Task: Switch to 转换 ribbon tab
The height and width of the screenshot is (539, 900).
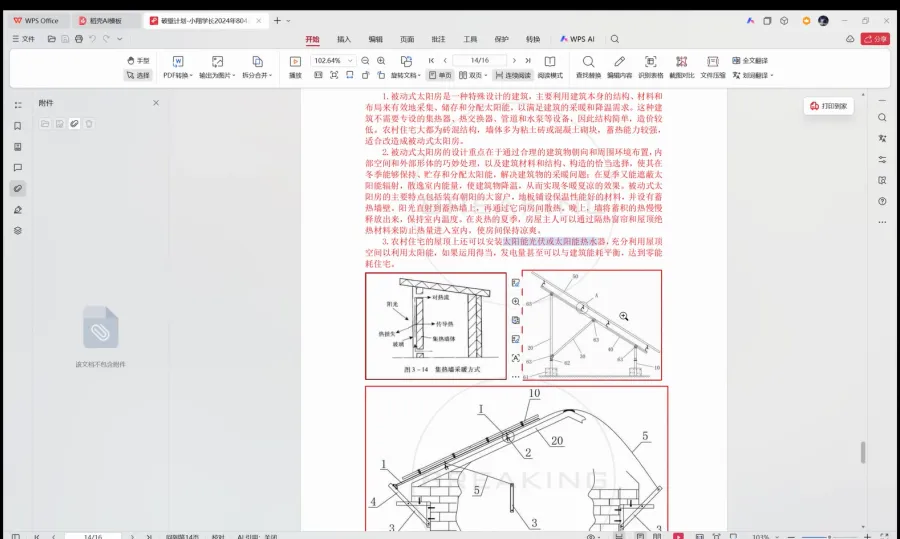Action: (x=533, y=39)
